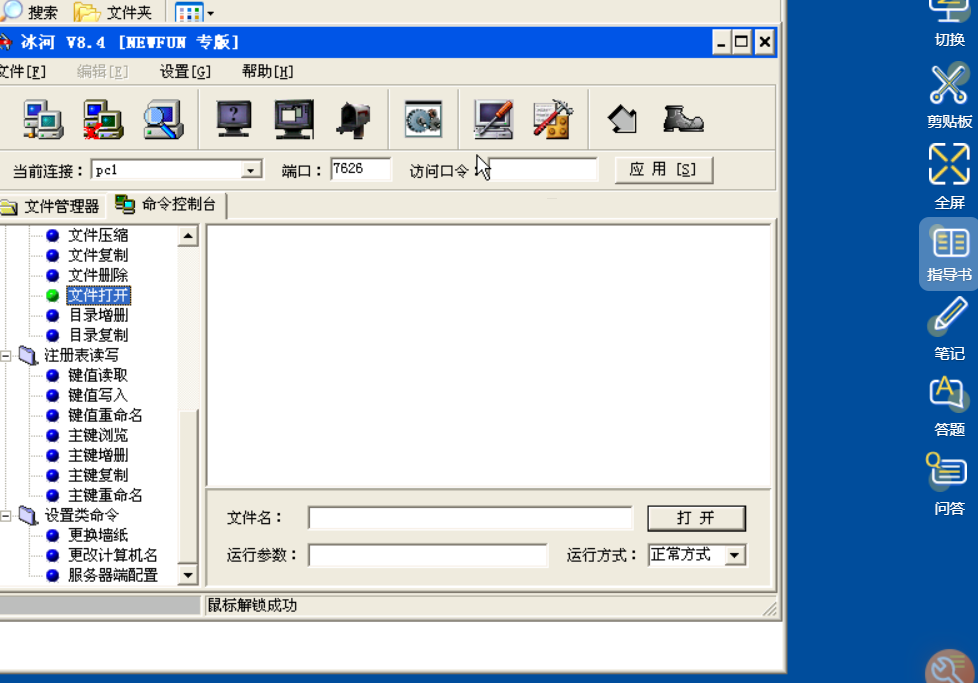Toggle 全屏 fullscreen sidebar icon
Image resolution: width=978 pixels, height=683 pixels.
pos(949,177)
